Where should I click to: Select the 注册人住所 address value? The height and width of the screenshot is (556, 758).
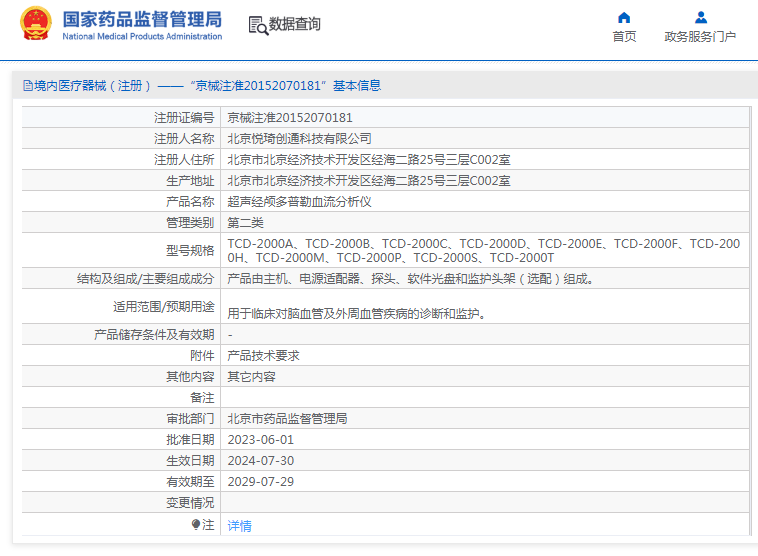pyautogui.click(x=369, y=160)
